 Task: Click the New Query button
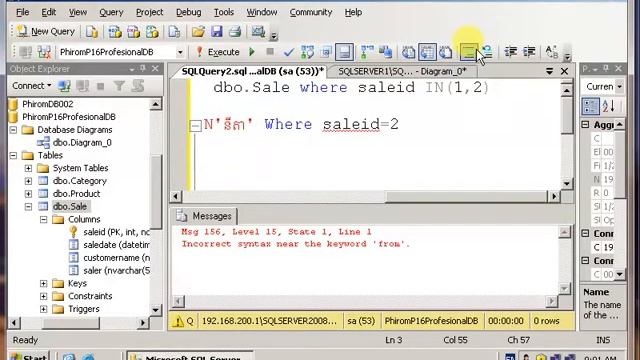coord(46,31)
